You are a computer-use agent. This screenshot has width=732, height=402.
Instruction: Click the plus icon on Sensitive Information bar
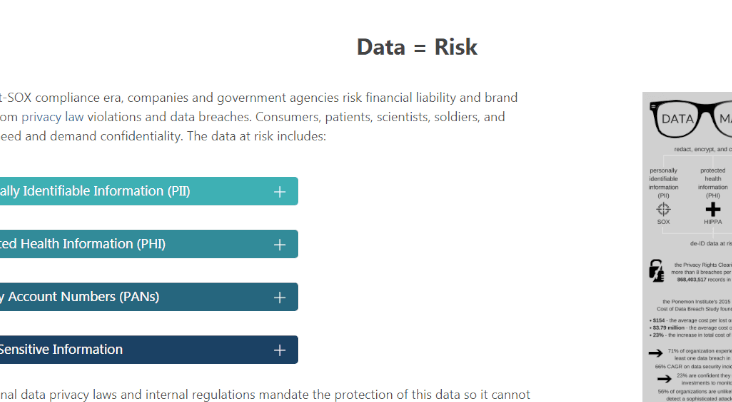tap(280, 350)
